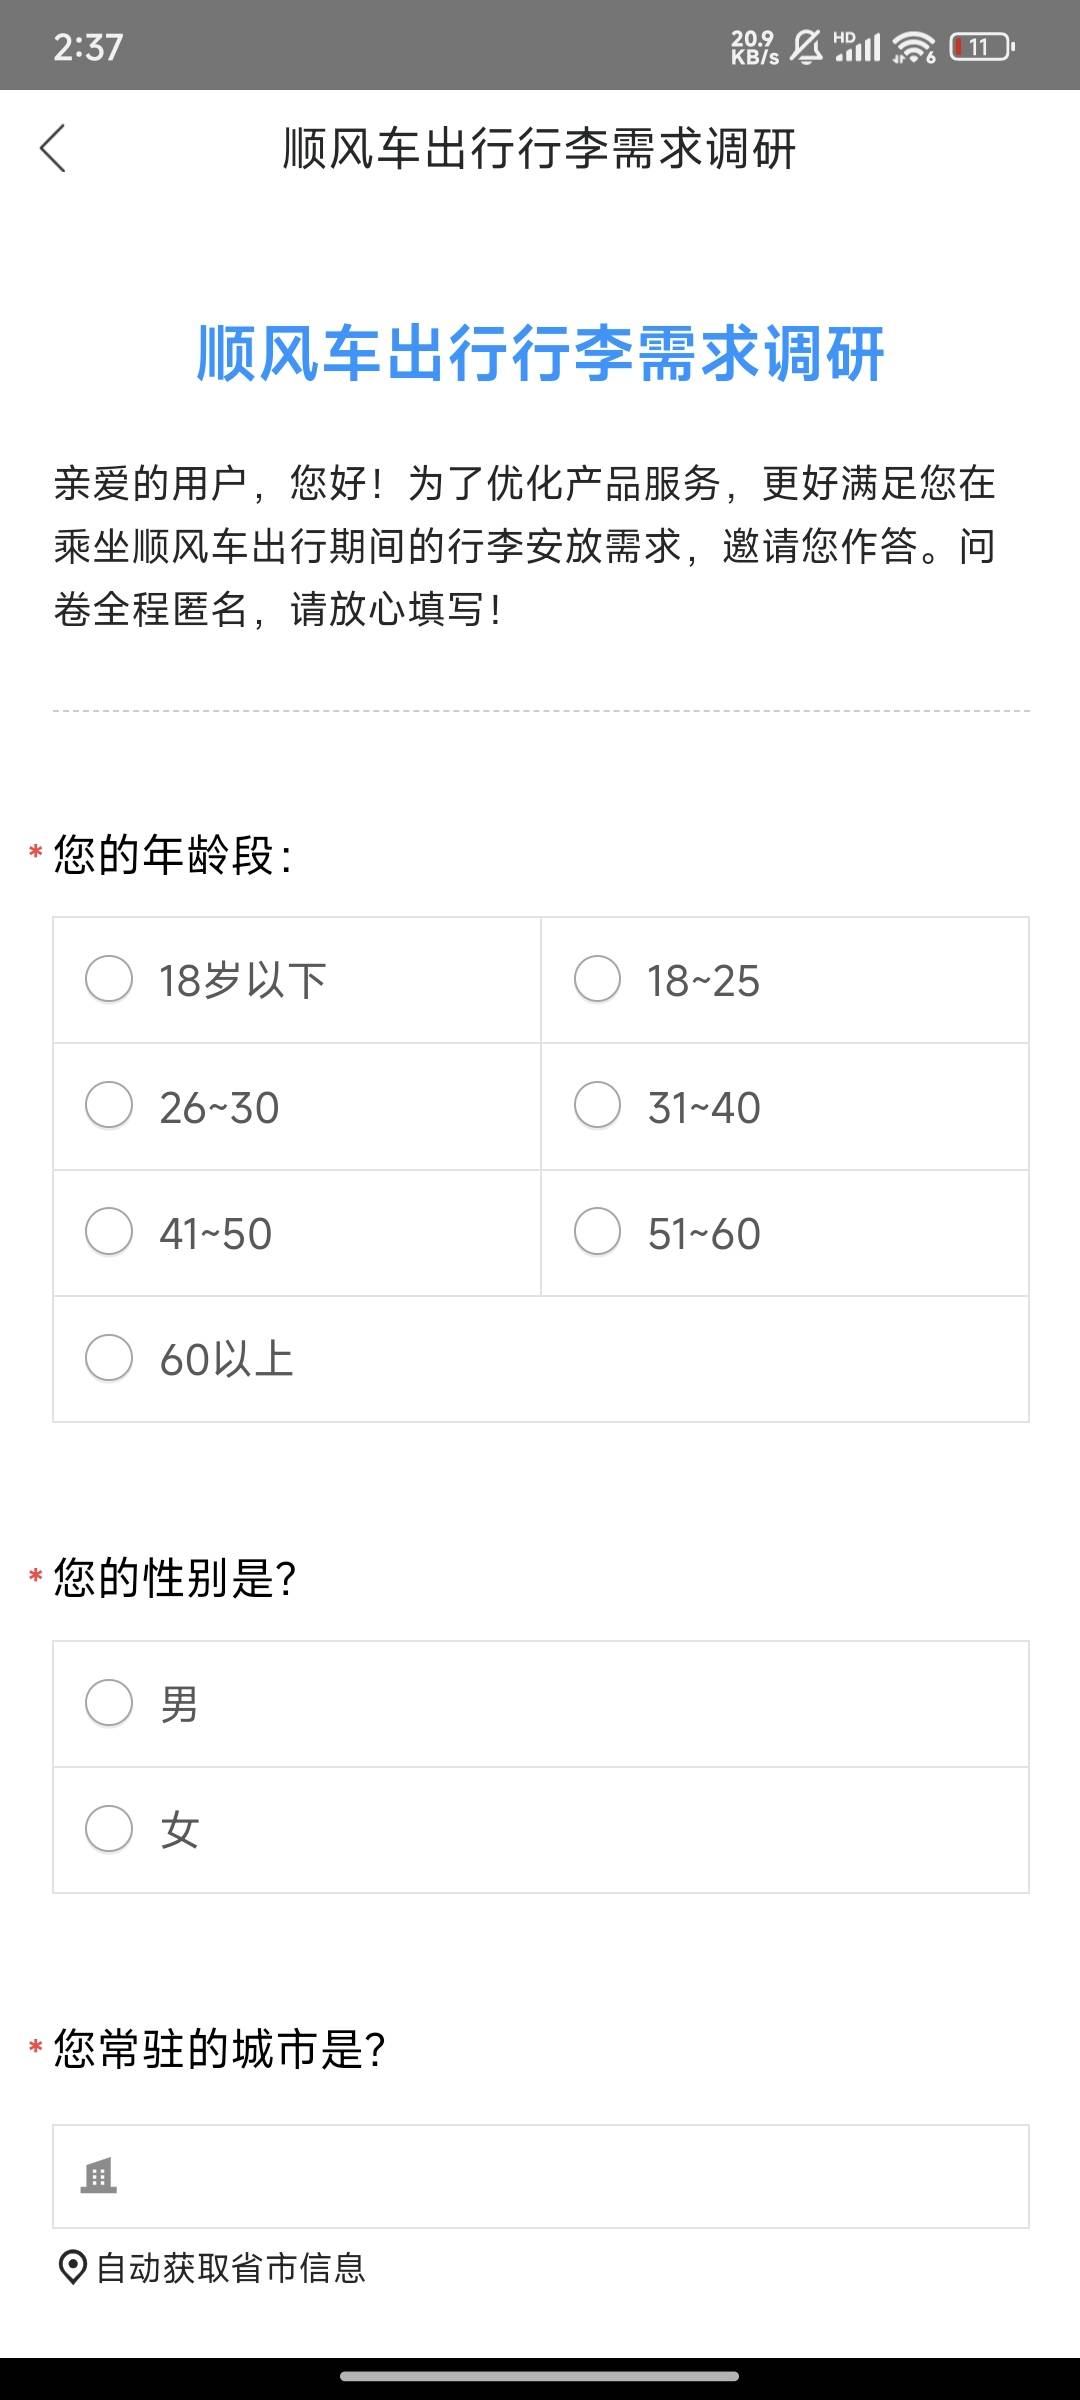The width and height of the screenshot is (1080, 2400).
Task: Choose the 60以上 age option
Action: (541, 1359)
